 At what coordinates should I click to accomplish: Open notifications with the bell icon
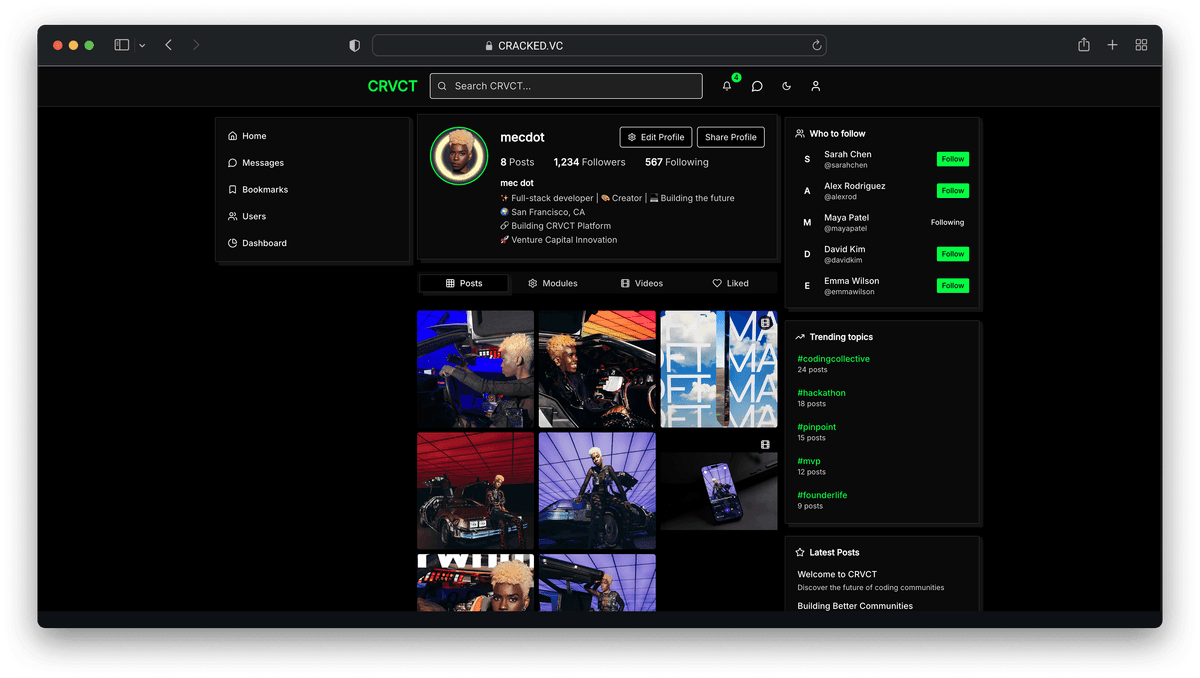tap(727, 86)
